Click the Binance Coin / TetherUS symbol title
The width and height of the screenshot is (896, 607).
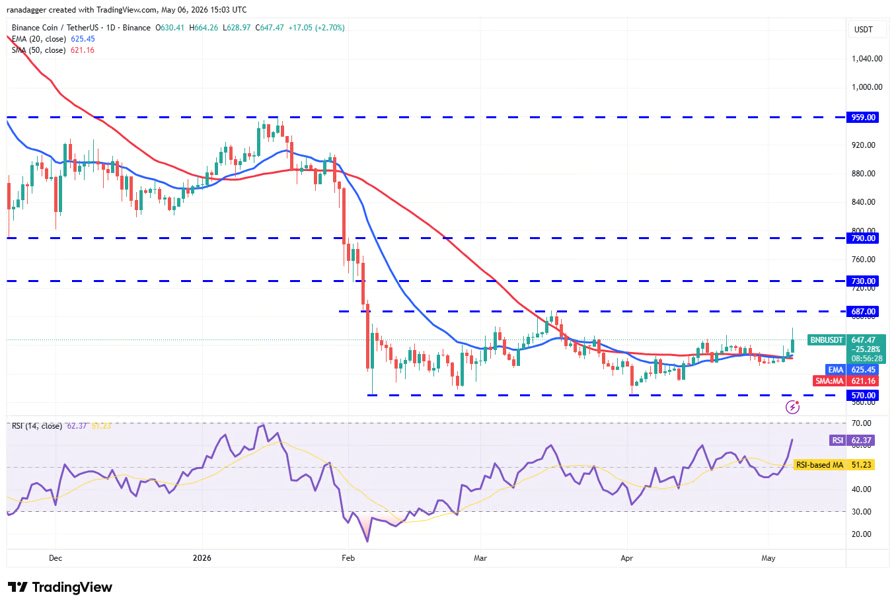pyautogui.click(x=81, y=27)
